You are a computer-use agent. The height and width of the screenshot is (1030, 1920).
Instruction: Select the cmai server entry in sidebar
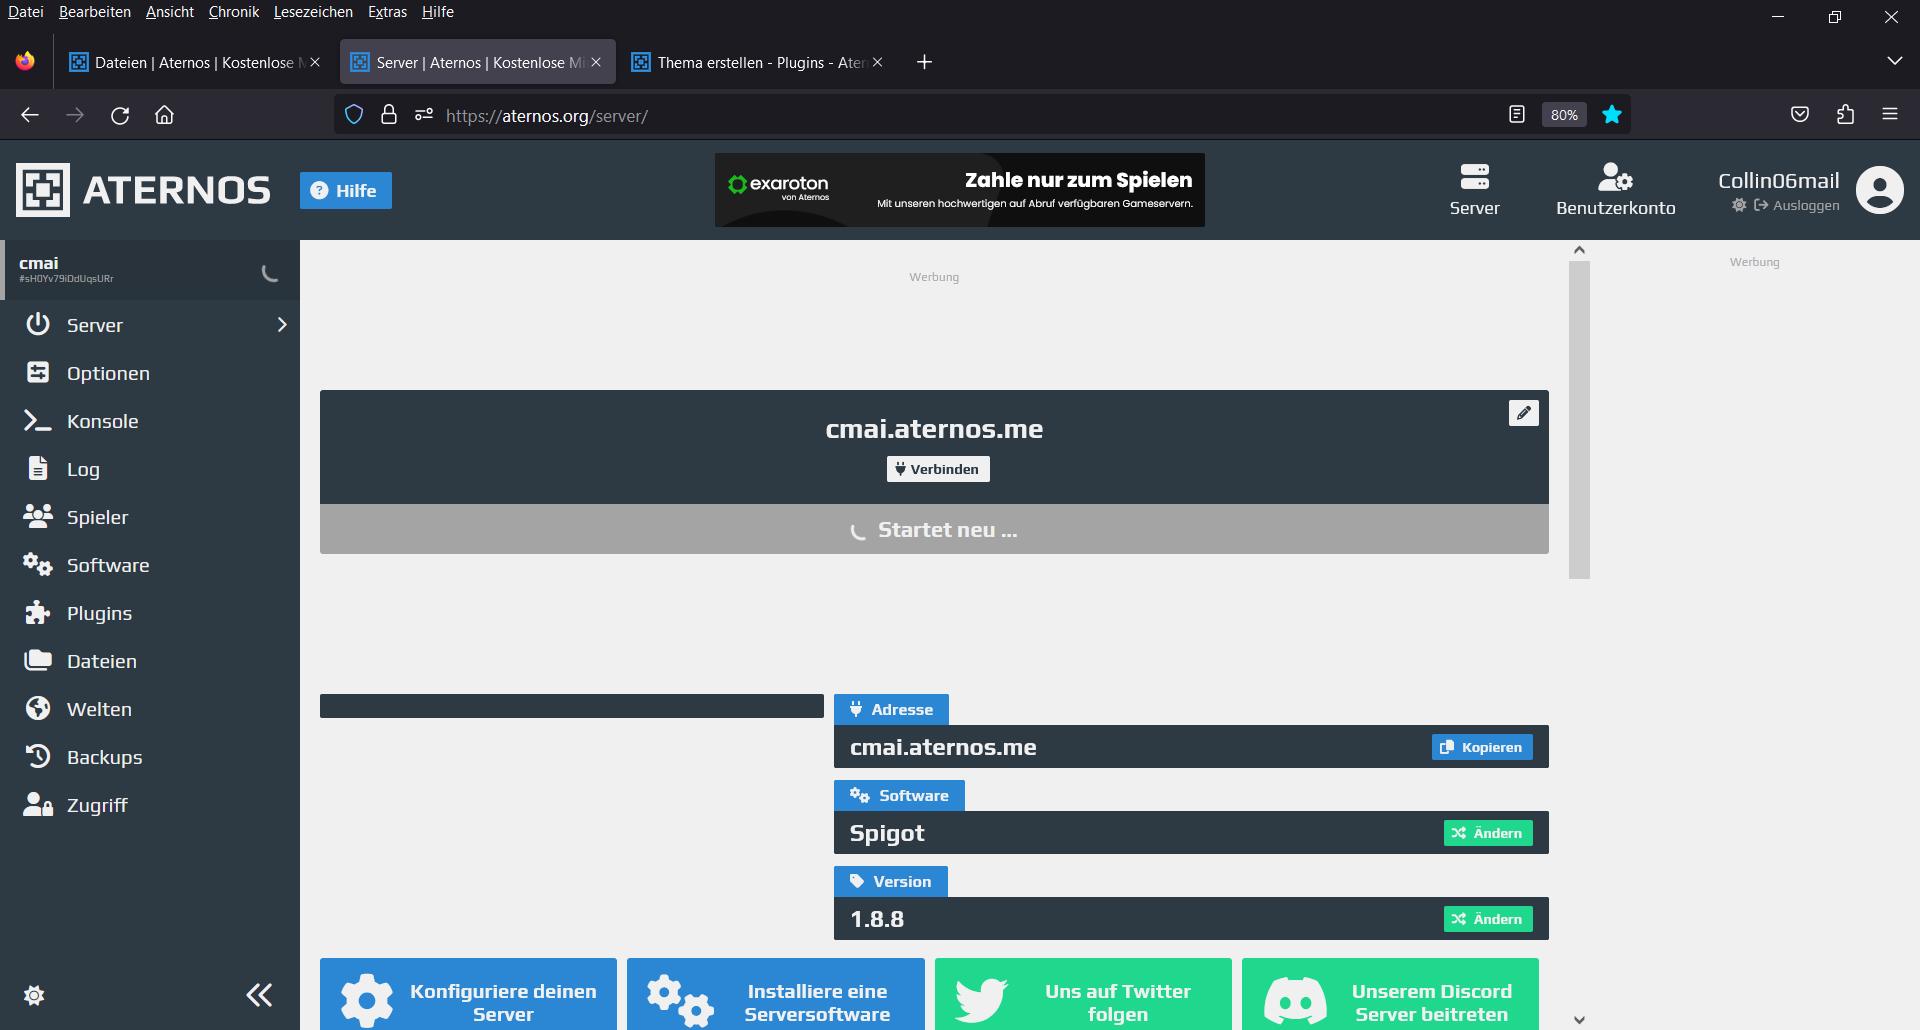coord(150,270)
